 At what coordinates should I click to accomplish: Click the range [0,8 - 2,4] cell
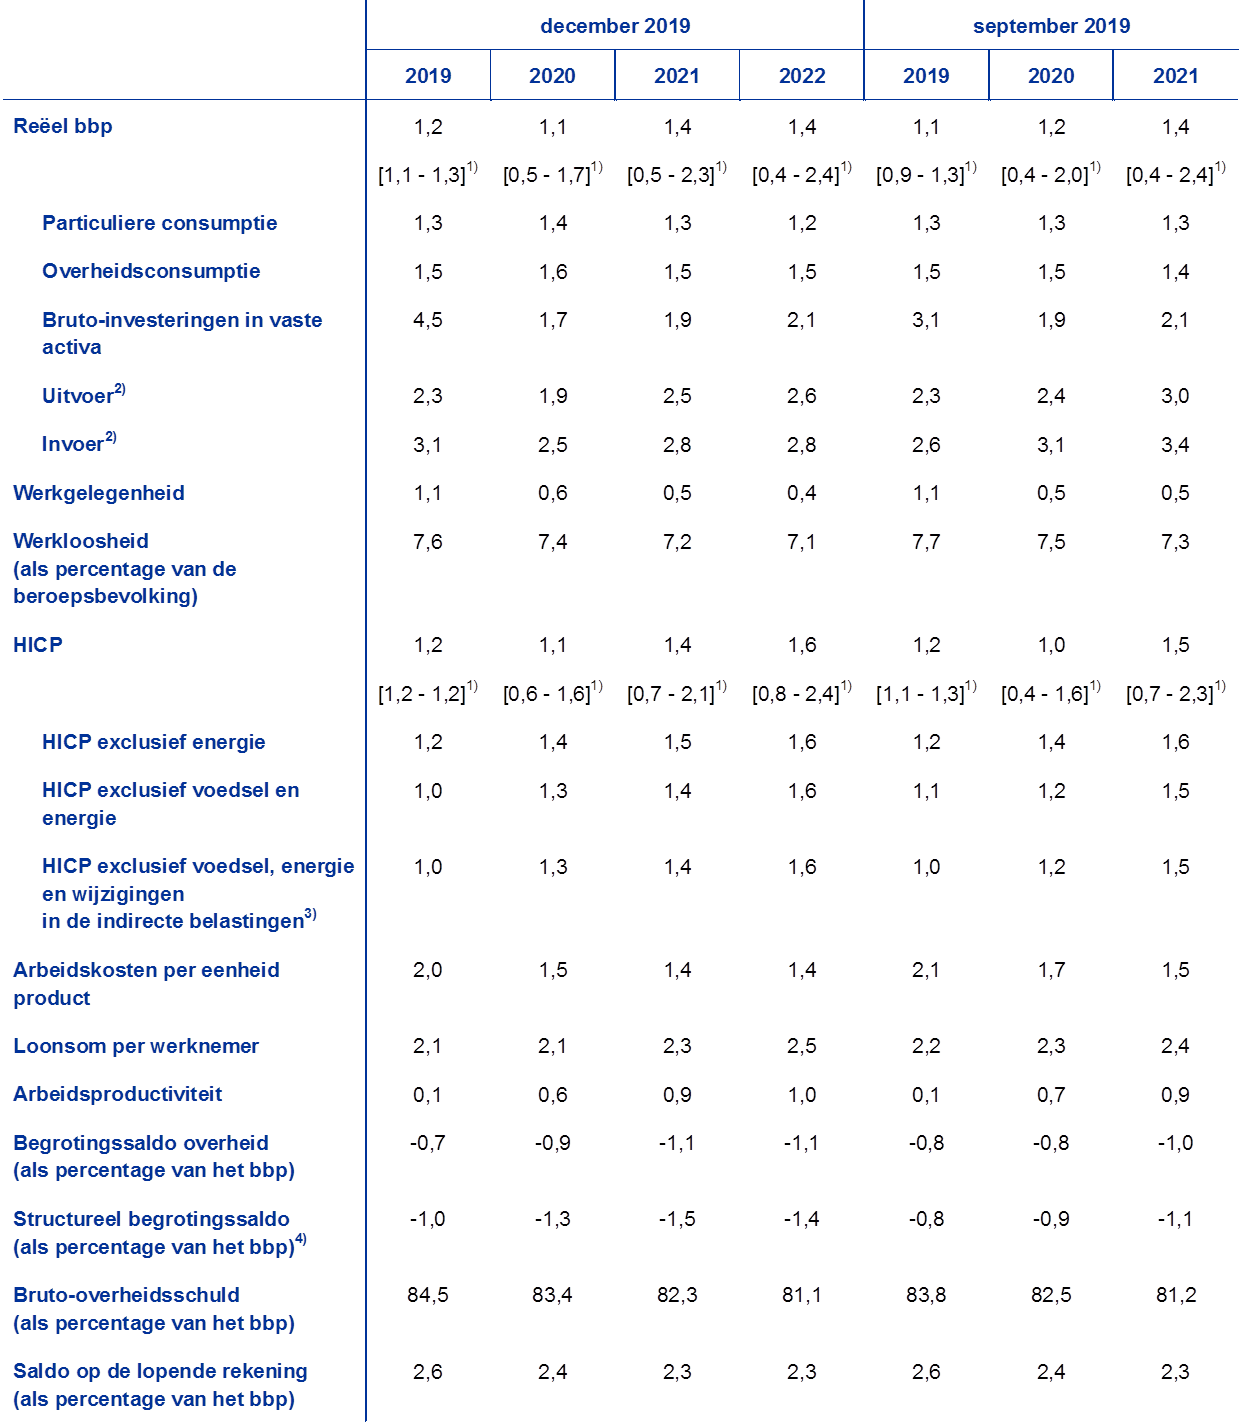click(802, 693)
